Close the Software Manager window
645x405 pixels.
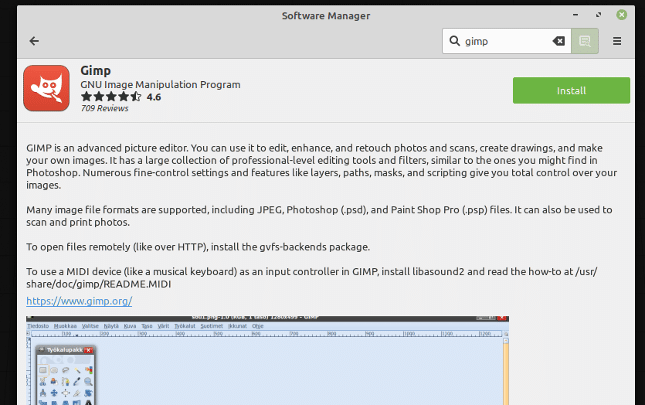click(x=622, y=15)
